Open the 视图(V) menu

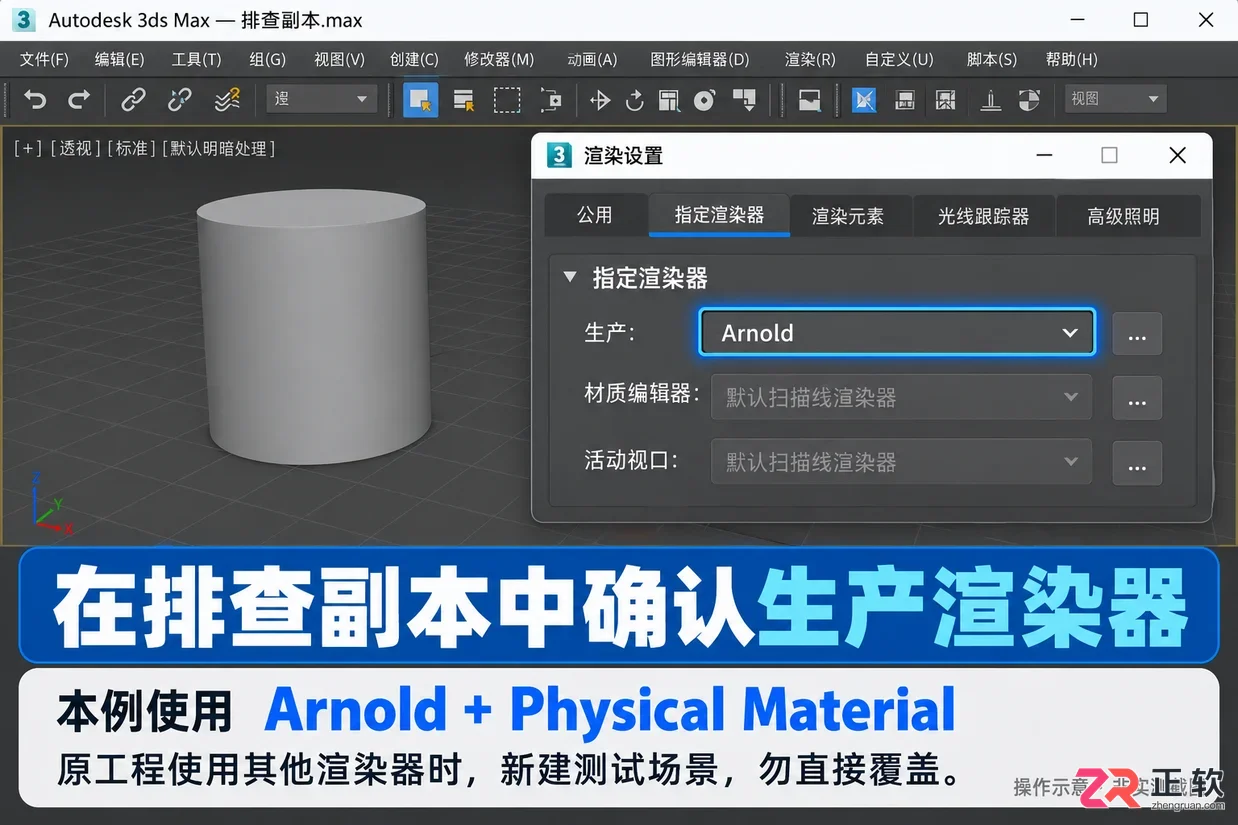[x=339, y=59]
